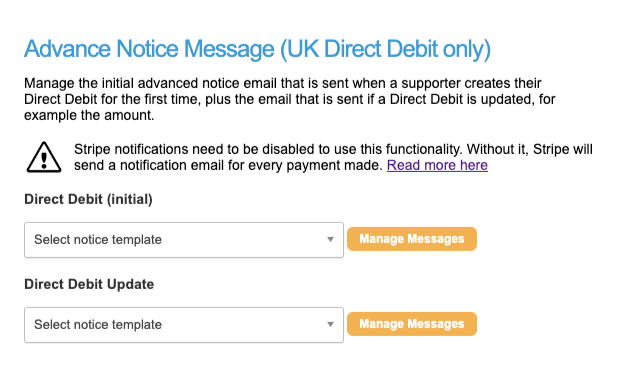This screenshot has height=380, width=619.
Task: Open the 'Read more here' link
Action: pyautogui.click(x=437, y=165)
